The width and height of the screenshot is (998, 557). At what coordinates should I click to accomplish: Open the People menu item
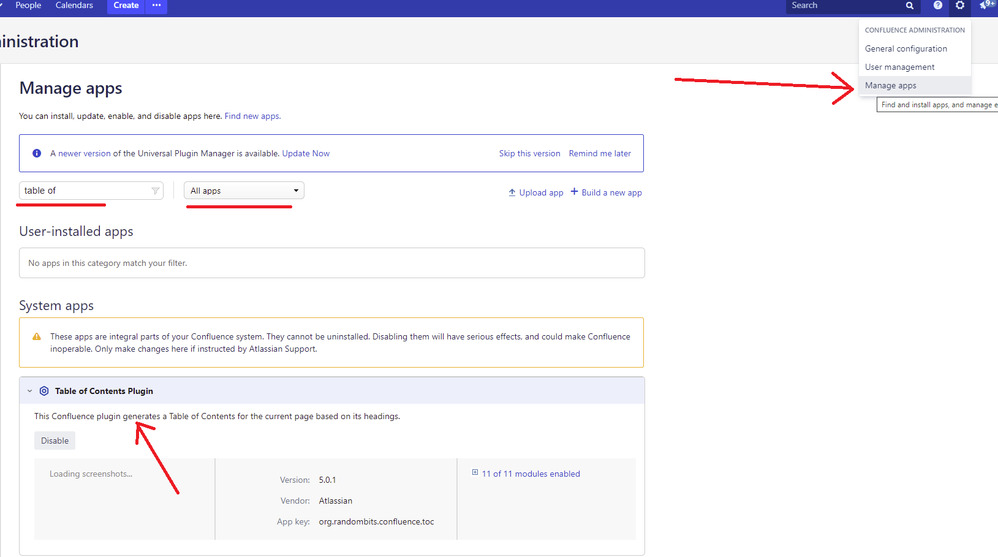(28, 5)
